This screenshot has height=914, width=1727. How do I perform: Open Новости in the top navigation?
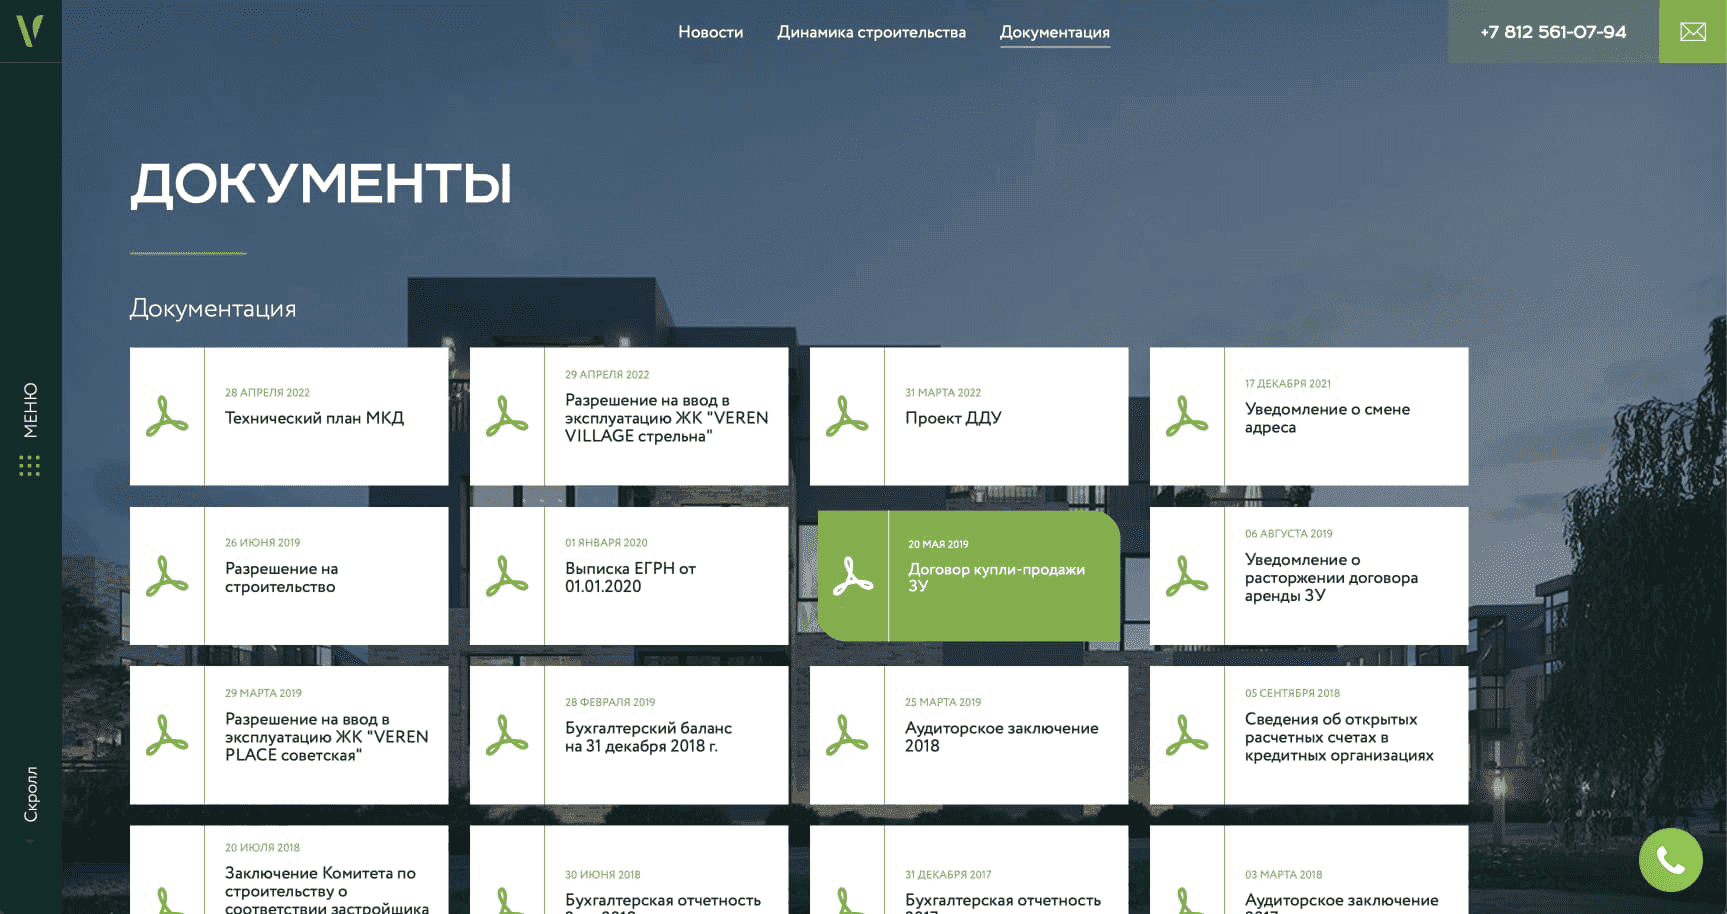pos(711,32)
